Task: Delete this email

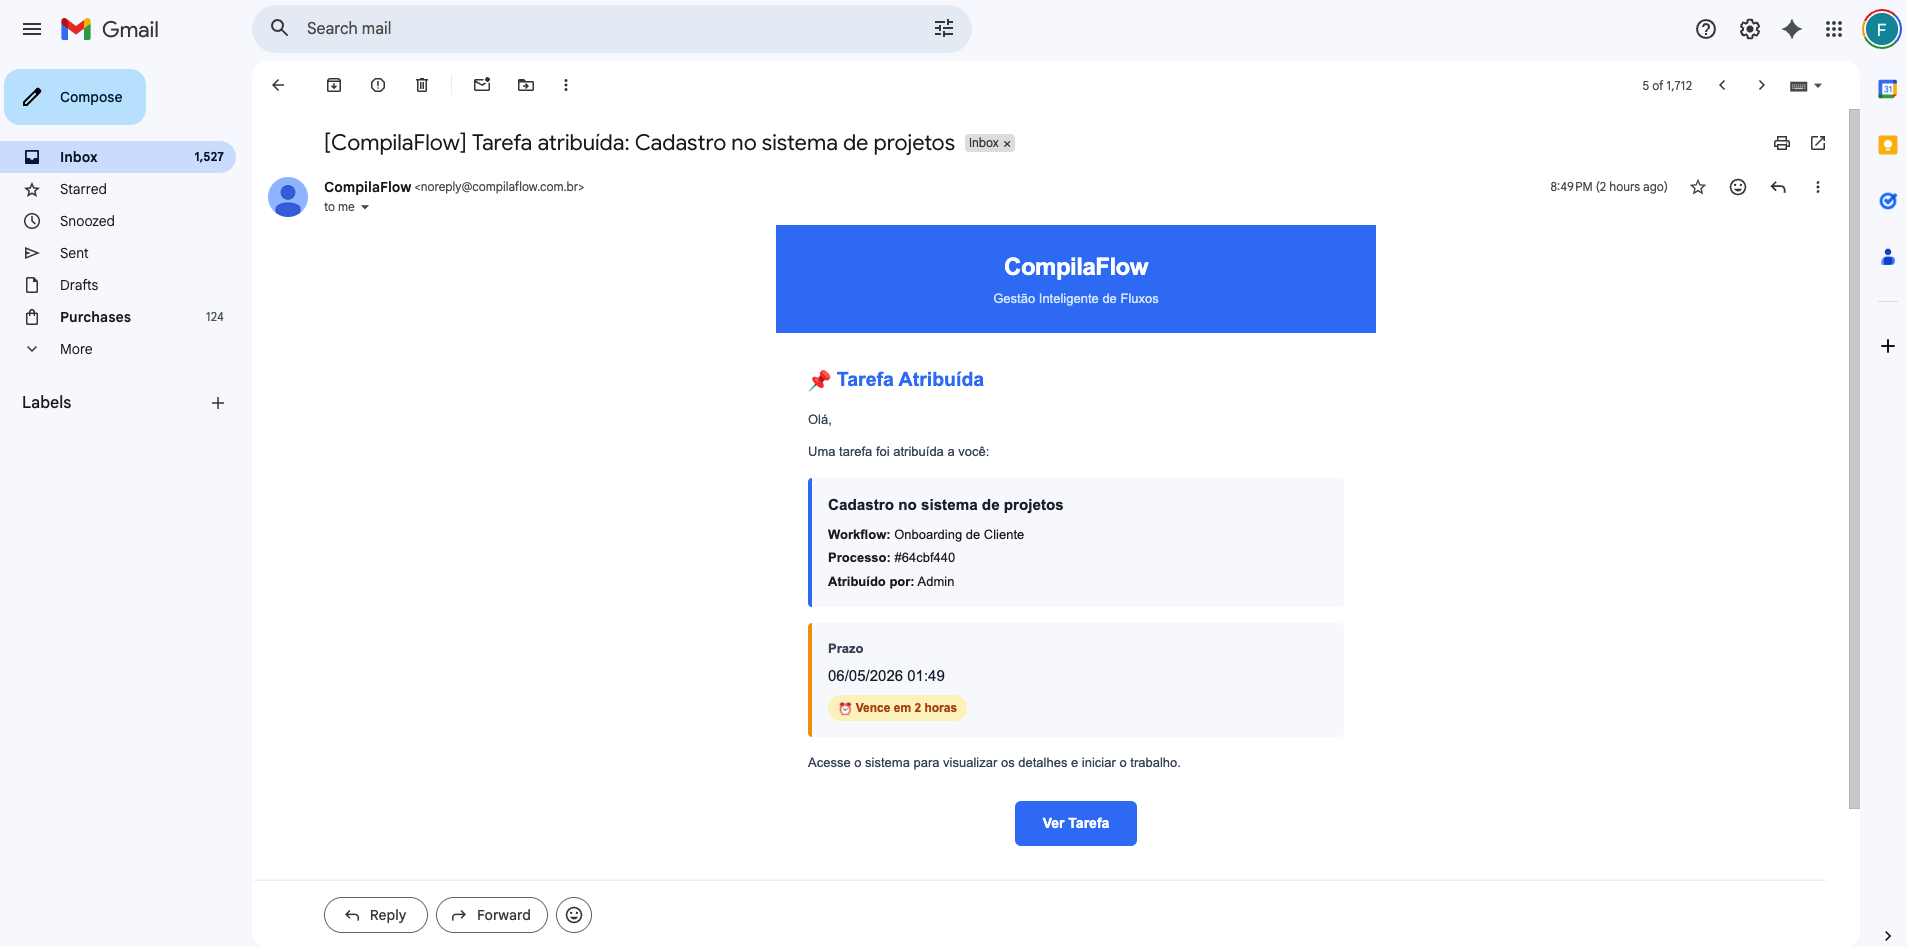Action: click(422, 85)
